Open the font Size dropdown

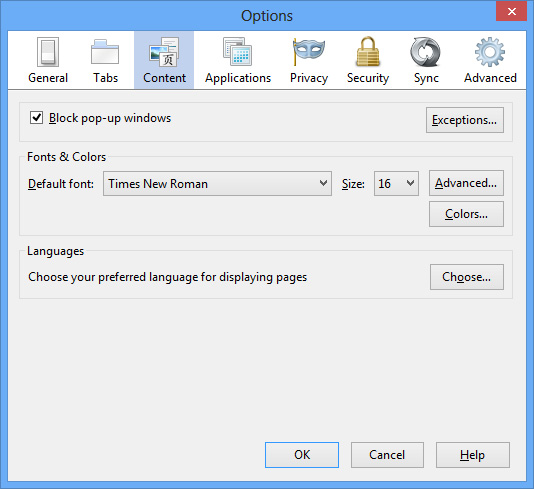pyautogui.click(x=396, y=184)
